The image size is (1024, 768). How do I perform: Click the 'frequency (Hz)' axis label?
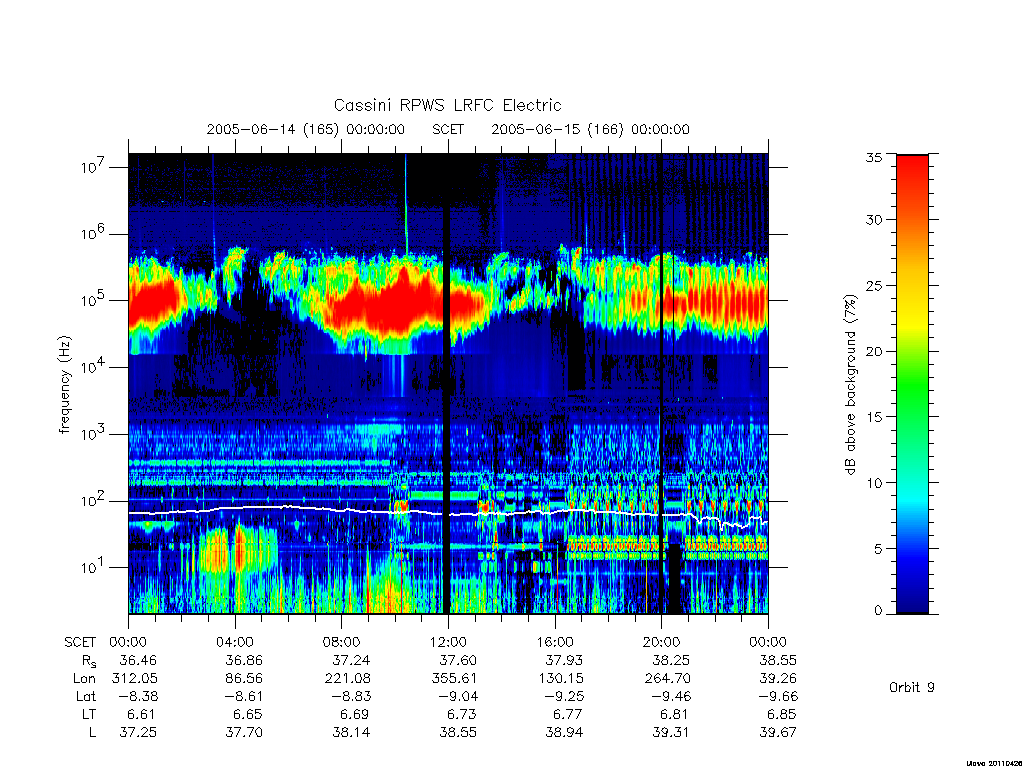click(65, 385)
